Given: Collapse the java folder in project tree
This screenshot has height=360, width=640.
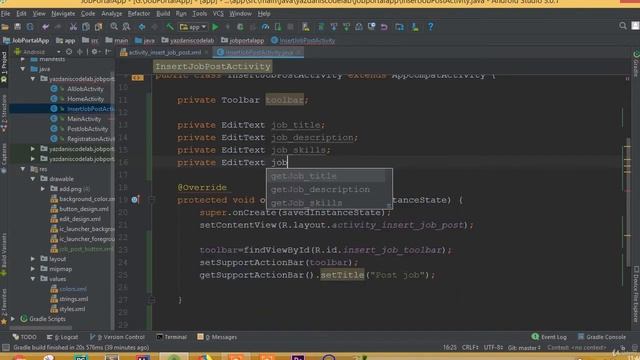Looking at the screenshot, I should (x=23, y=69).
